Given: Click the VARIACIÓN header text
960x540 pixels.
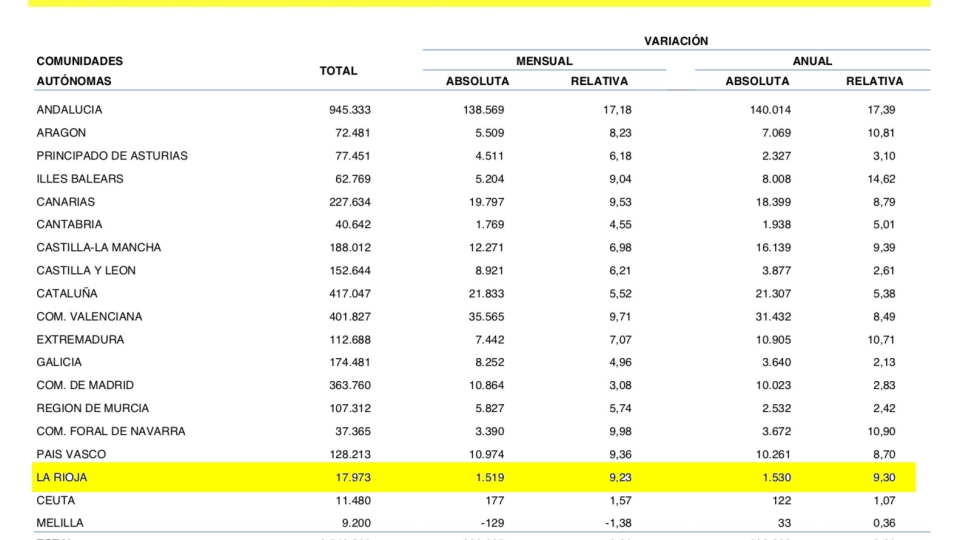Looking at the screenshot, I should tap(676, 41).
